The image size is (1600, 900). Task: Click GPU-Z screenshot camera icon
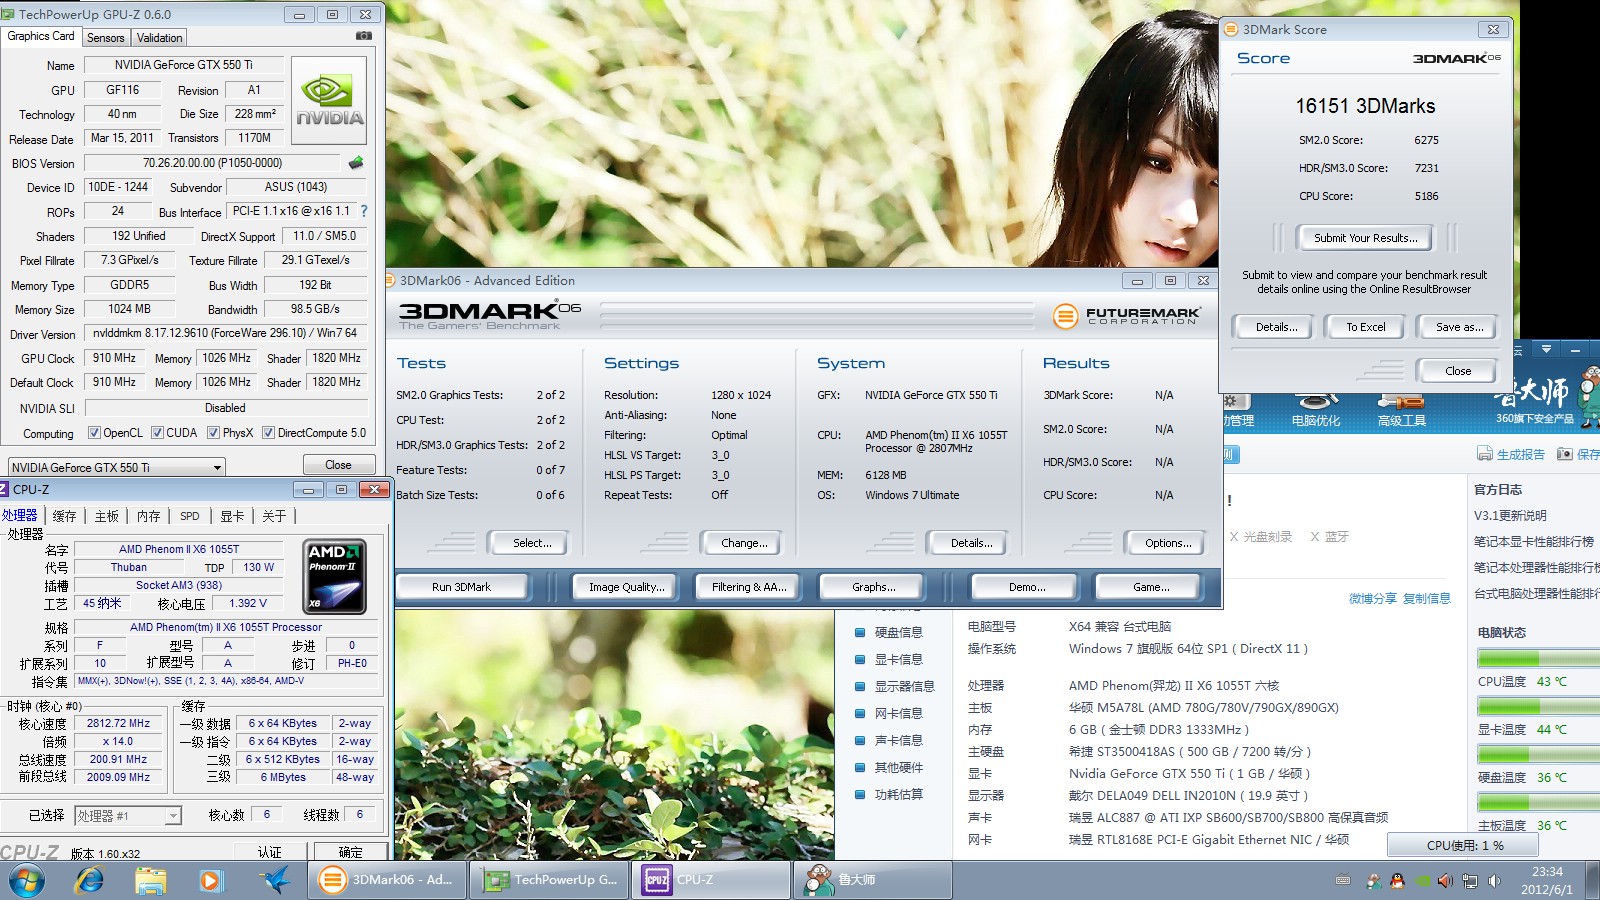(364, 36)
